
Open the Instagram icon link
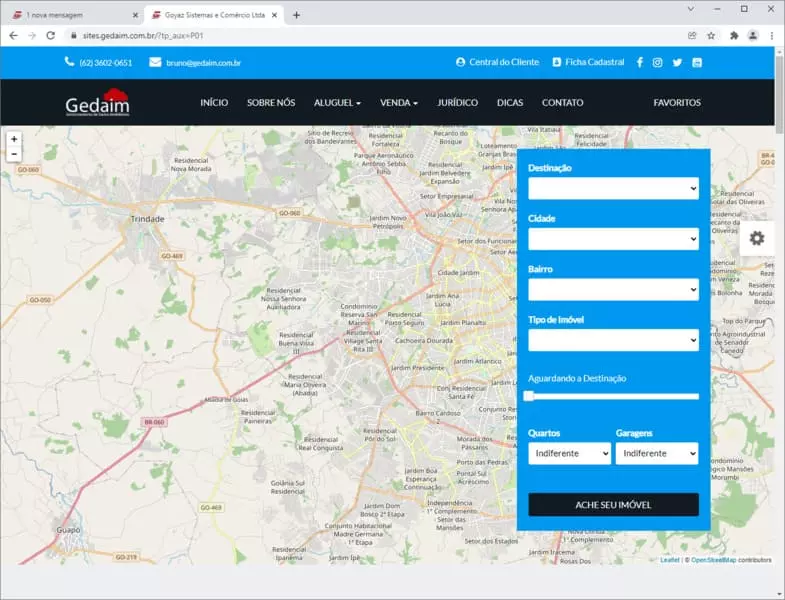pos(657,62)
